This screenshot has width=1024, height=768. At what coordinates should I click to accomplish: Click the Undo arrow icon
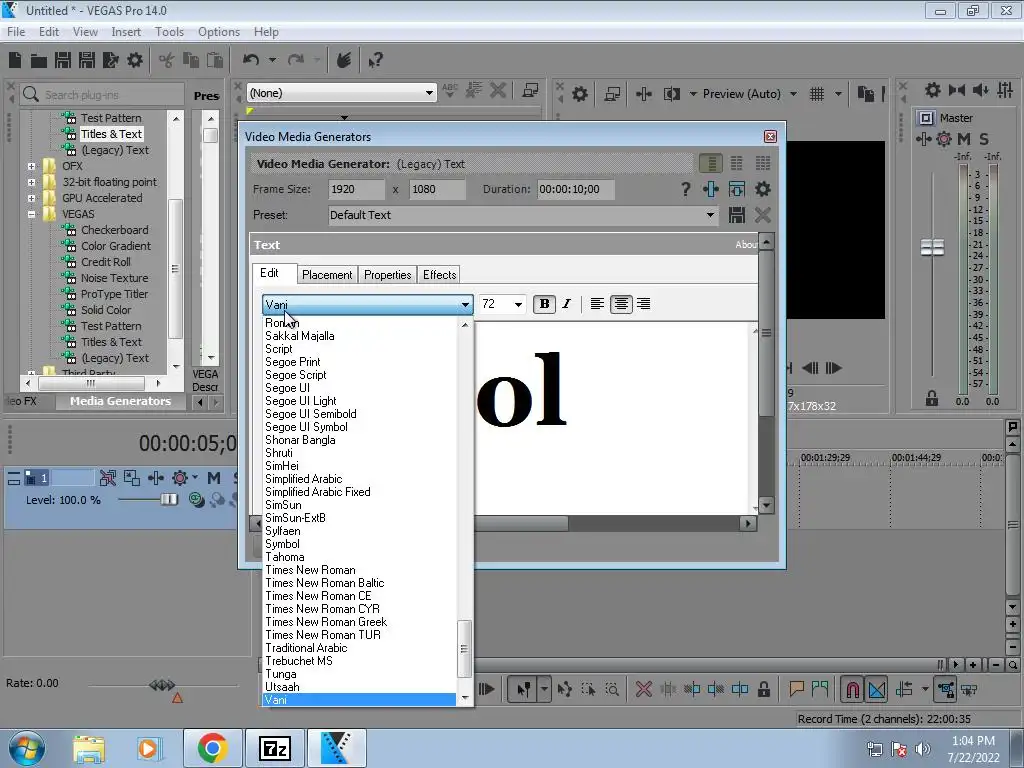(251, 60)
